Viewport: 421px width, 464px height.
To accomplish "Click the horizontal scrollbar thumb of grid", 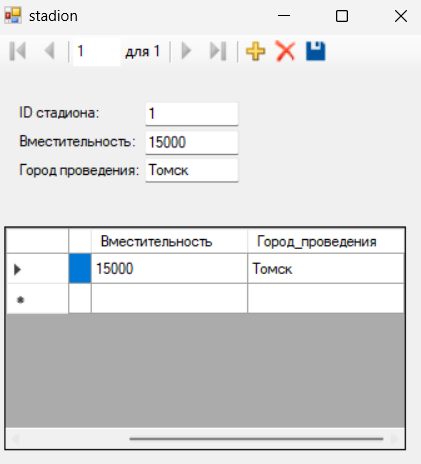I will pos(256,439).
